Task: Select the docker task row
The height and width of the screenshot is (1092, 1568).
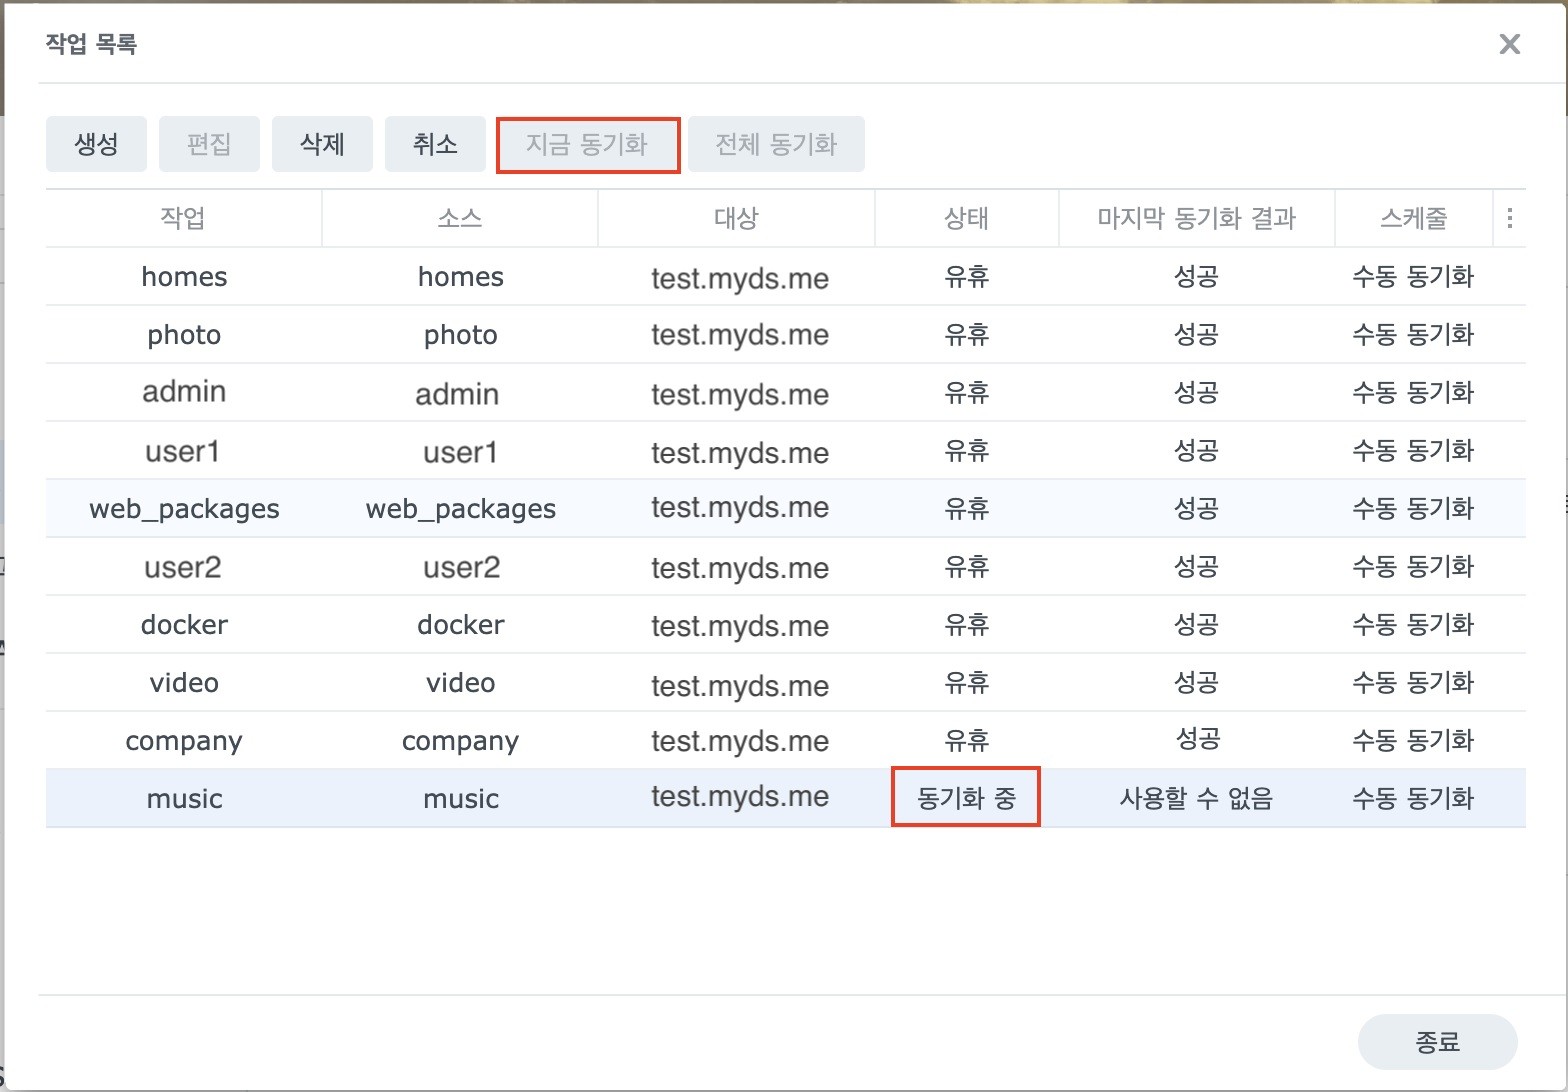Action: (x=184, y=625)
